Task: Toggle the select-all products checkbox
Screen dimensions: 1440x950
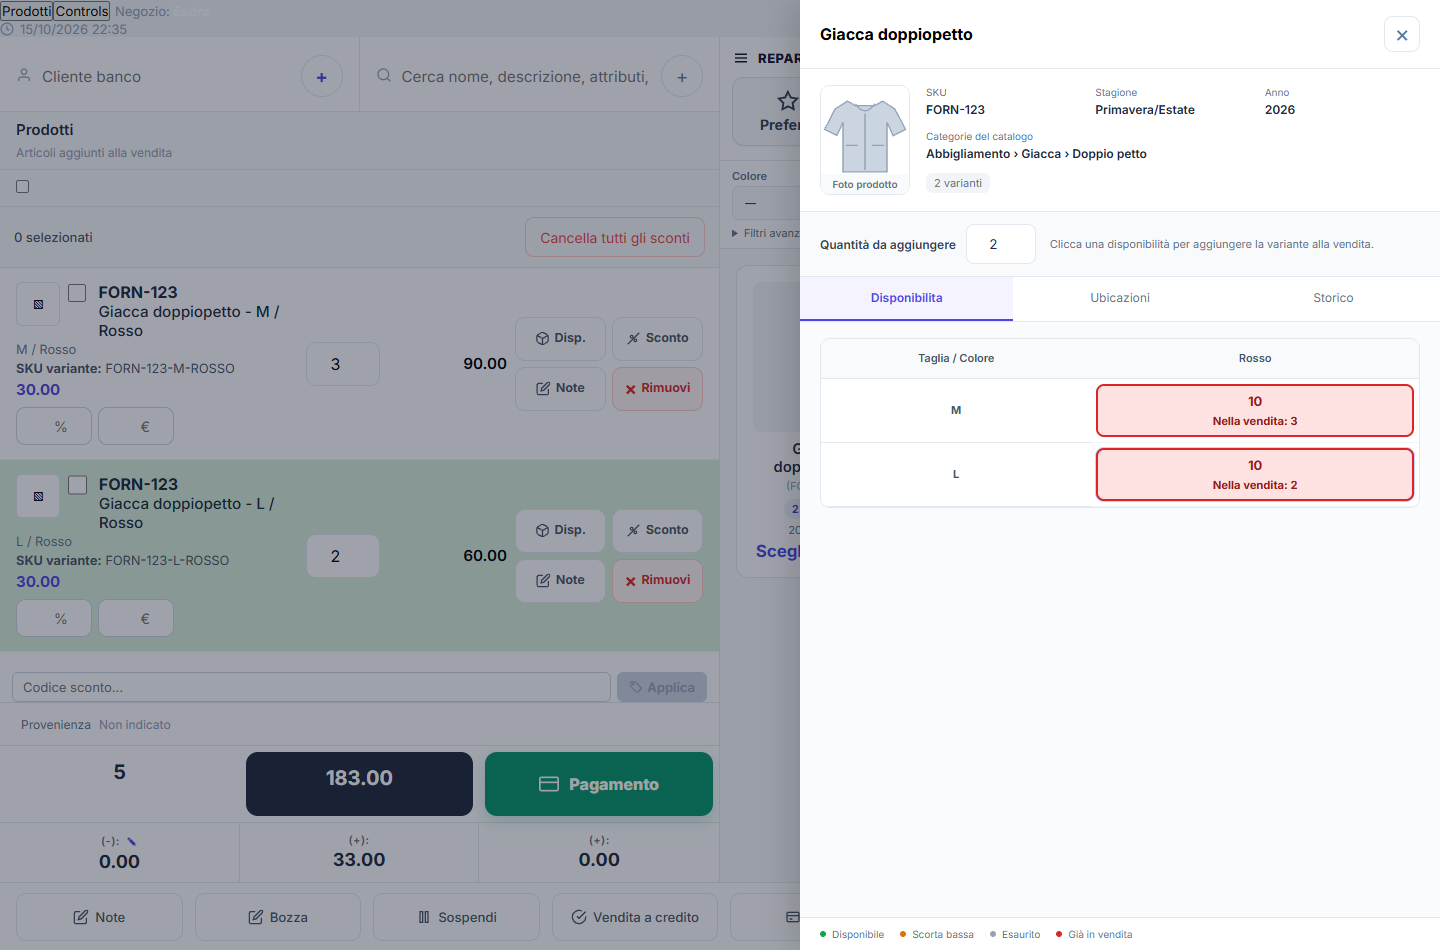Action: coord(23,187)
